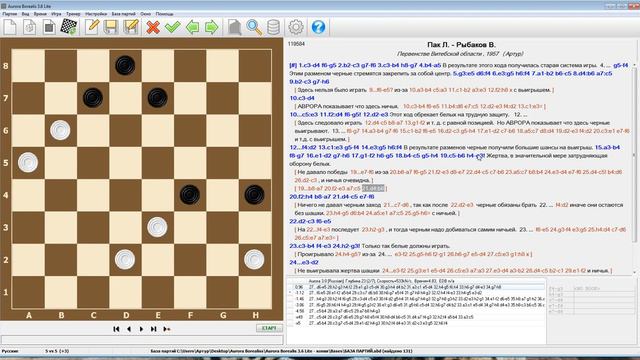The width and height of the screenshot is (640, 360).
Task: Click the floppy disk with pencil icon
Action: (131, 27)
